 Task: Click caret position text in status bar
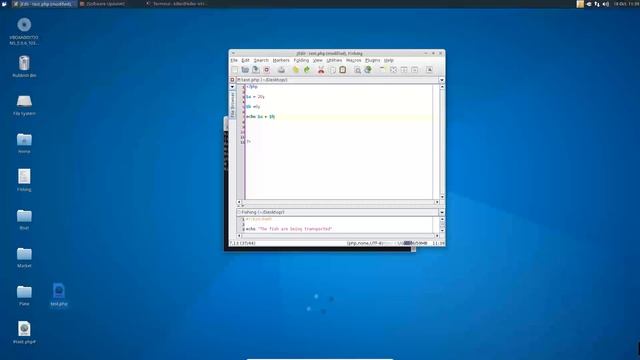(x=242, y=243)
